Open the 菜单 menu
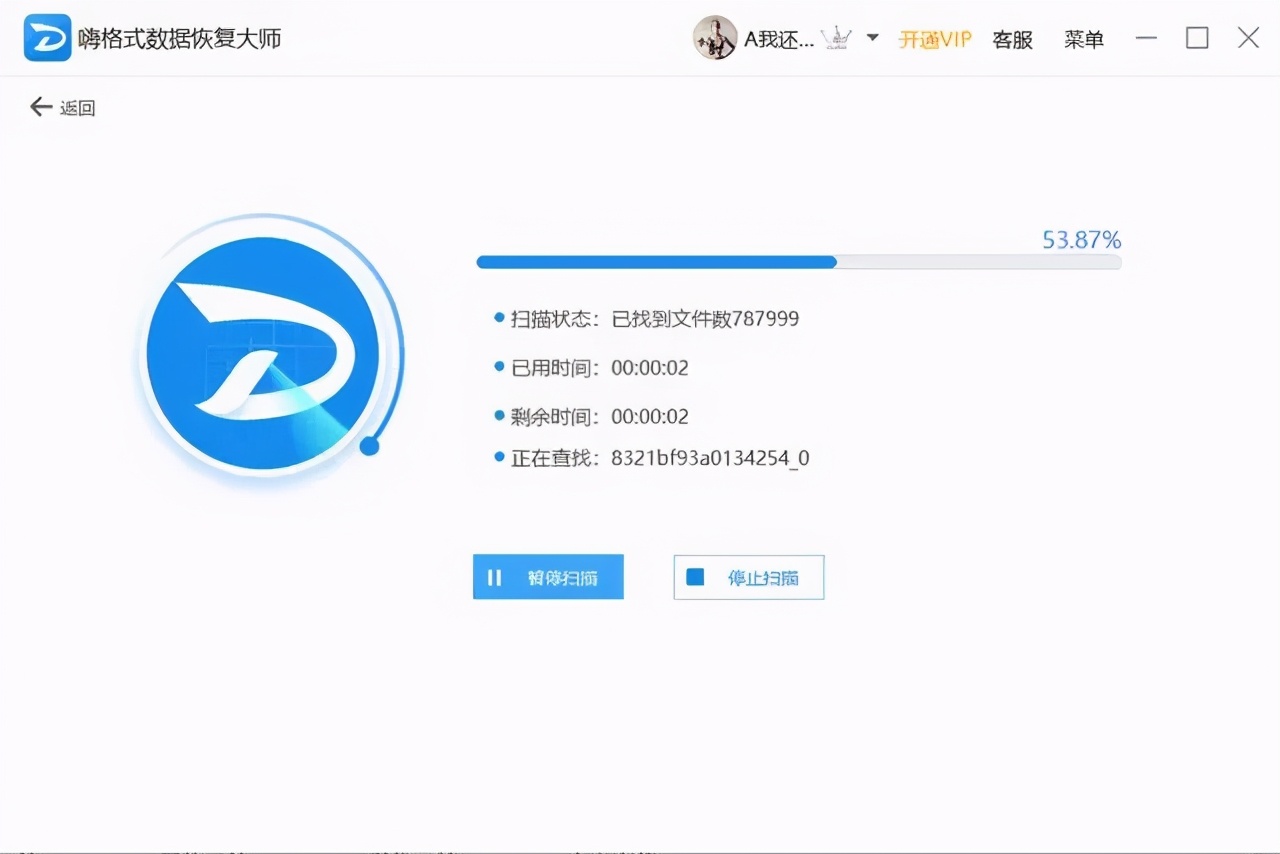The width and height of the screenshot is (1280, 854). pyautogui.click(x=1084, y=39)
